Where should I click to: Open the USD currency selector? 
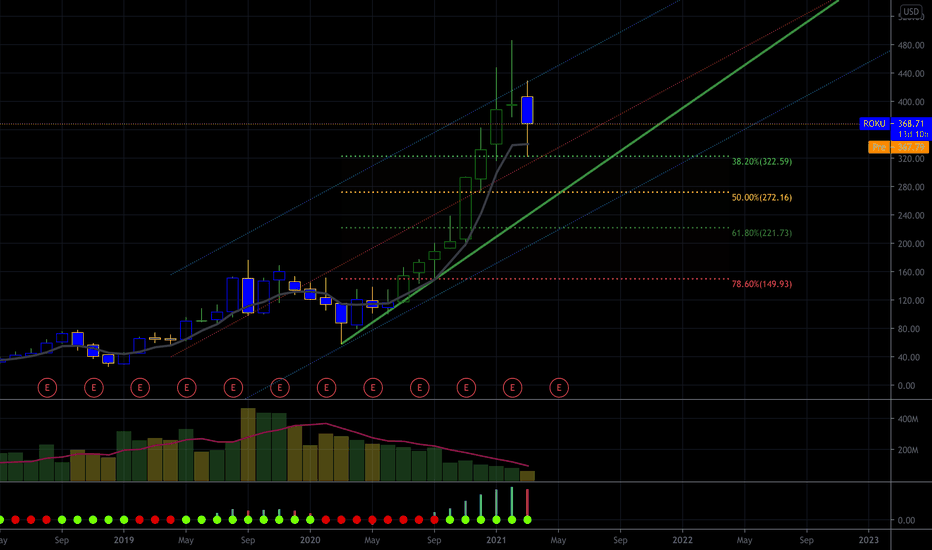coord(911,11)
